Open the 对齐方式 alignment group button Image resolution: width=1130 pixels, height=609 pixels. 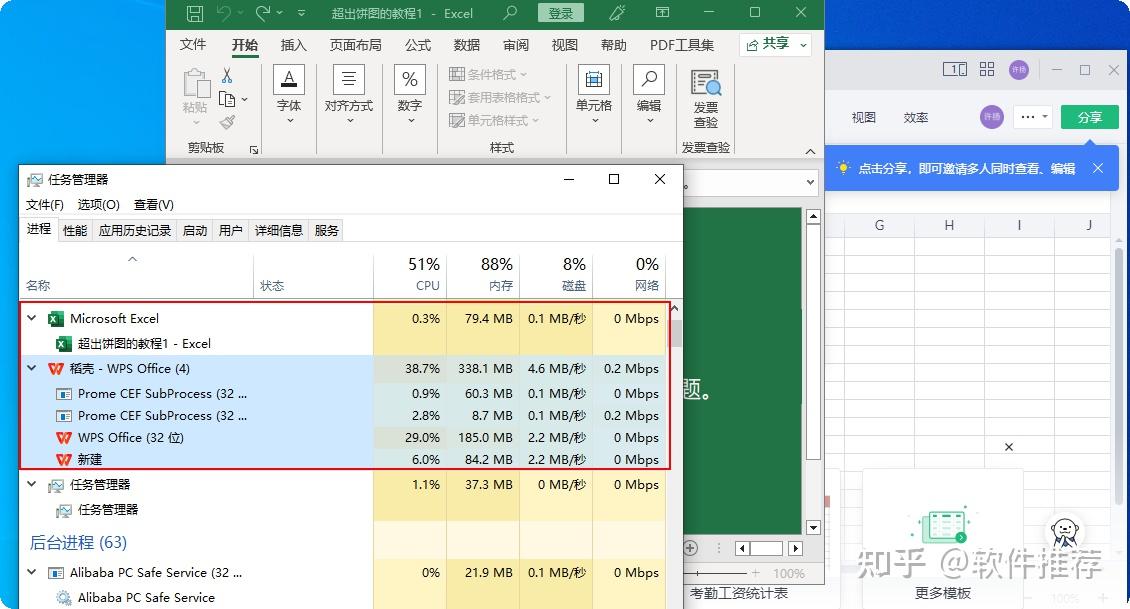click(x=349, y=94)
